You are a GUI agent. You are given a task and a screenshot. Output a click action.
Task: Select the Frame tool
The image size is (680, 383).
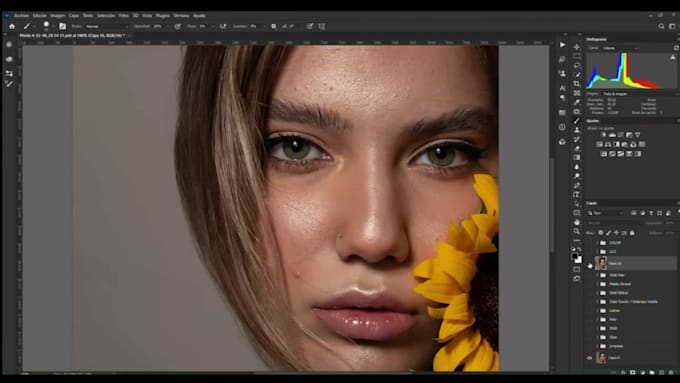576,93
